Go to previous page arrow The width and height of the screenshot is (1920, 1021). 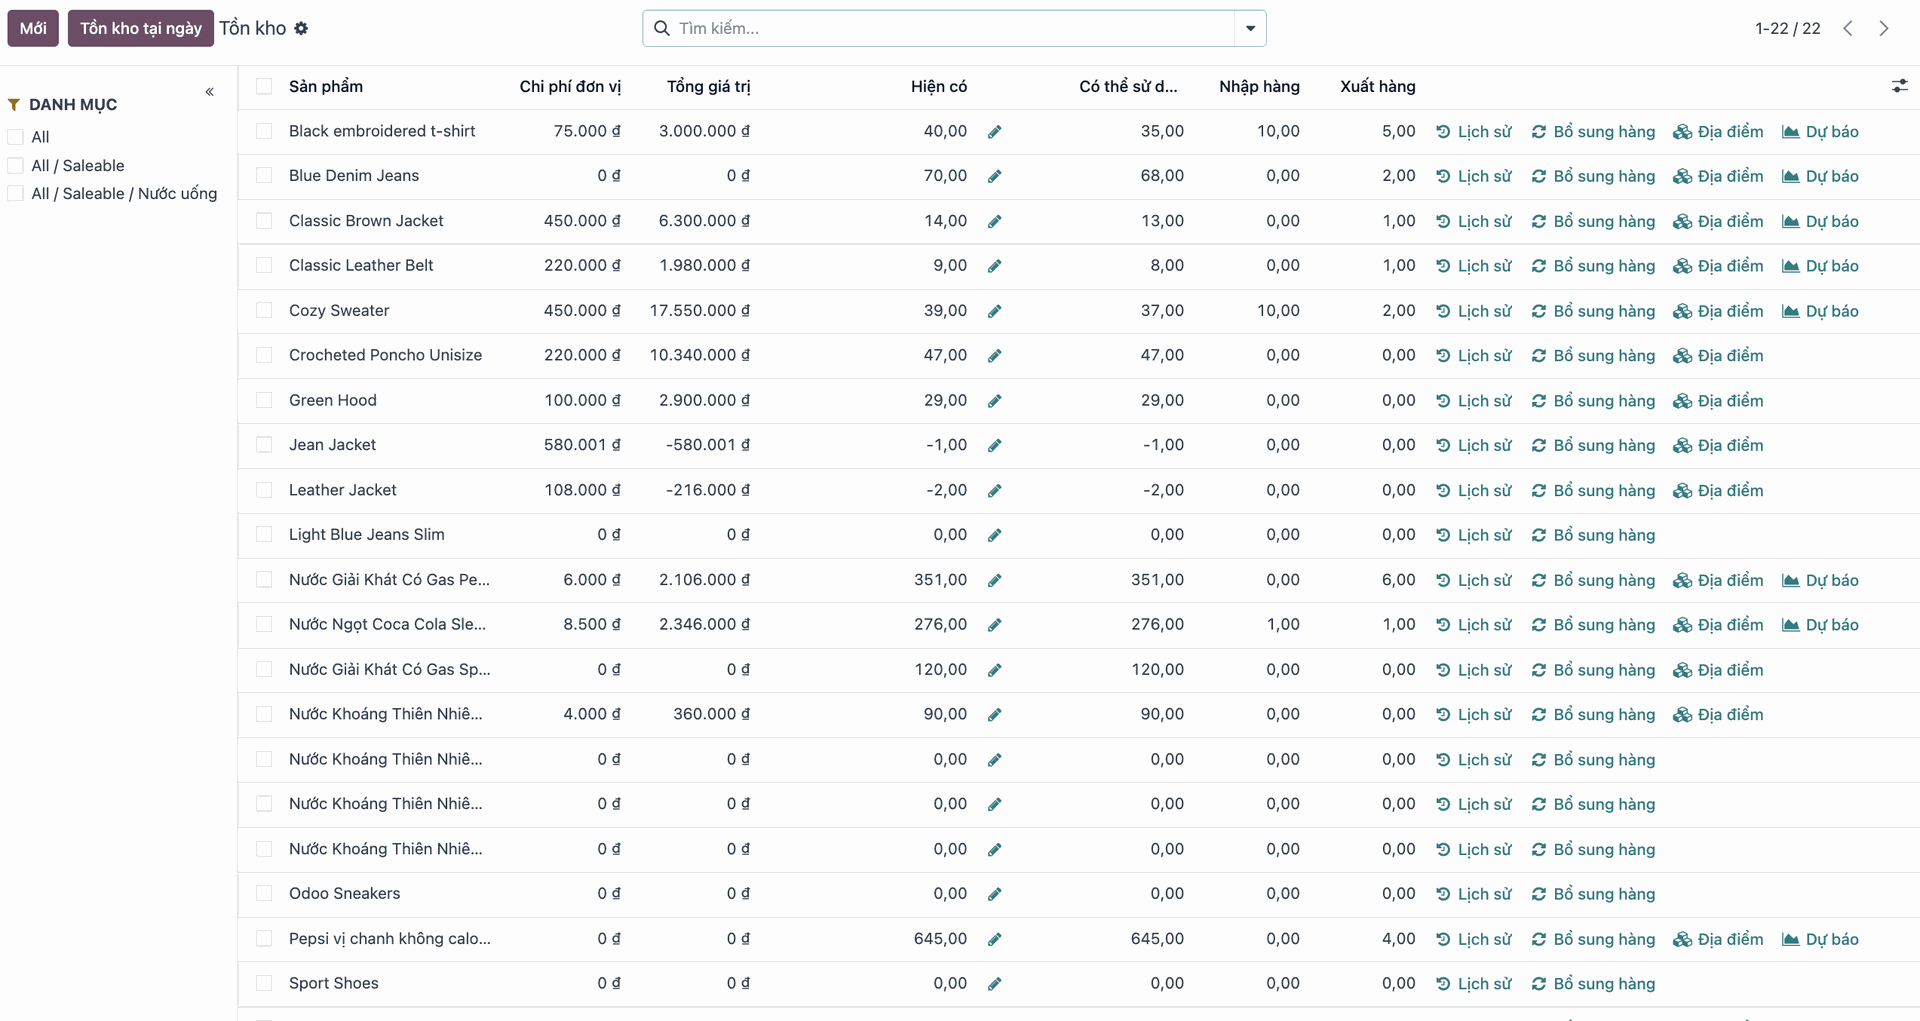point(1848,29)
